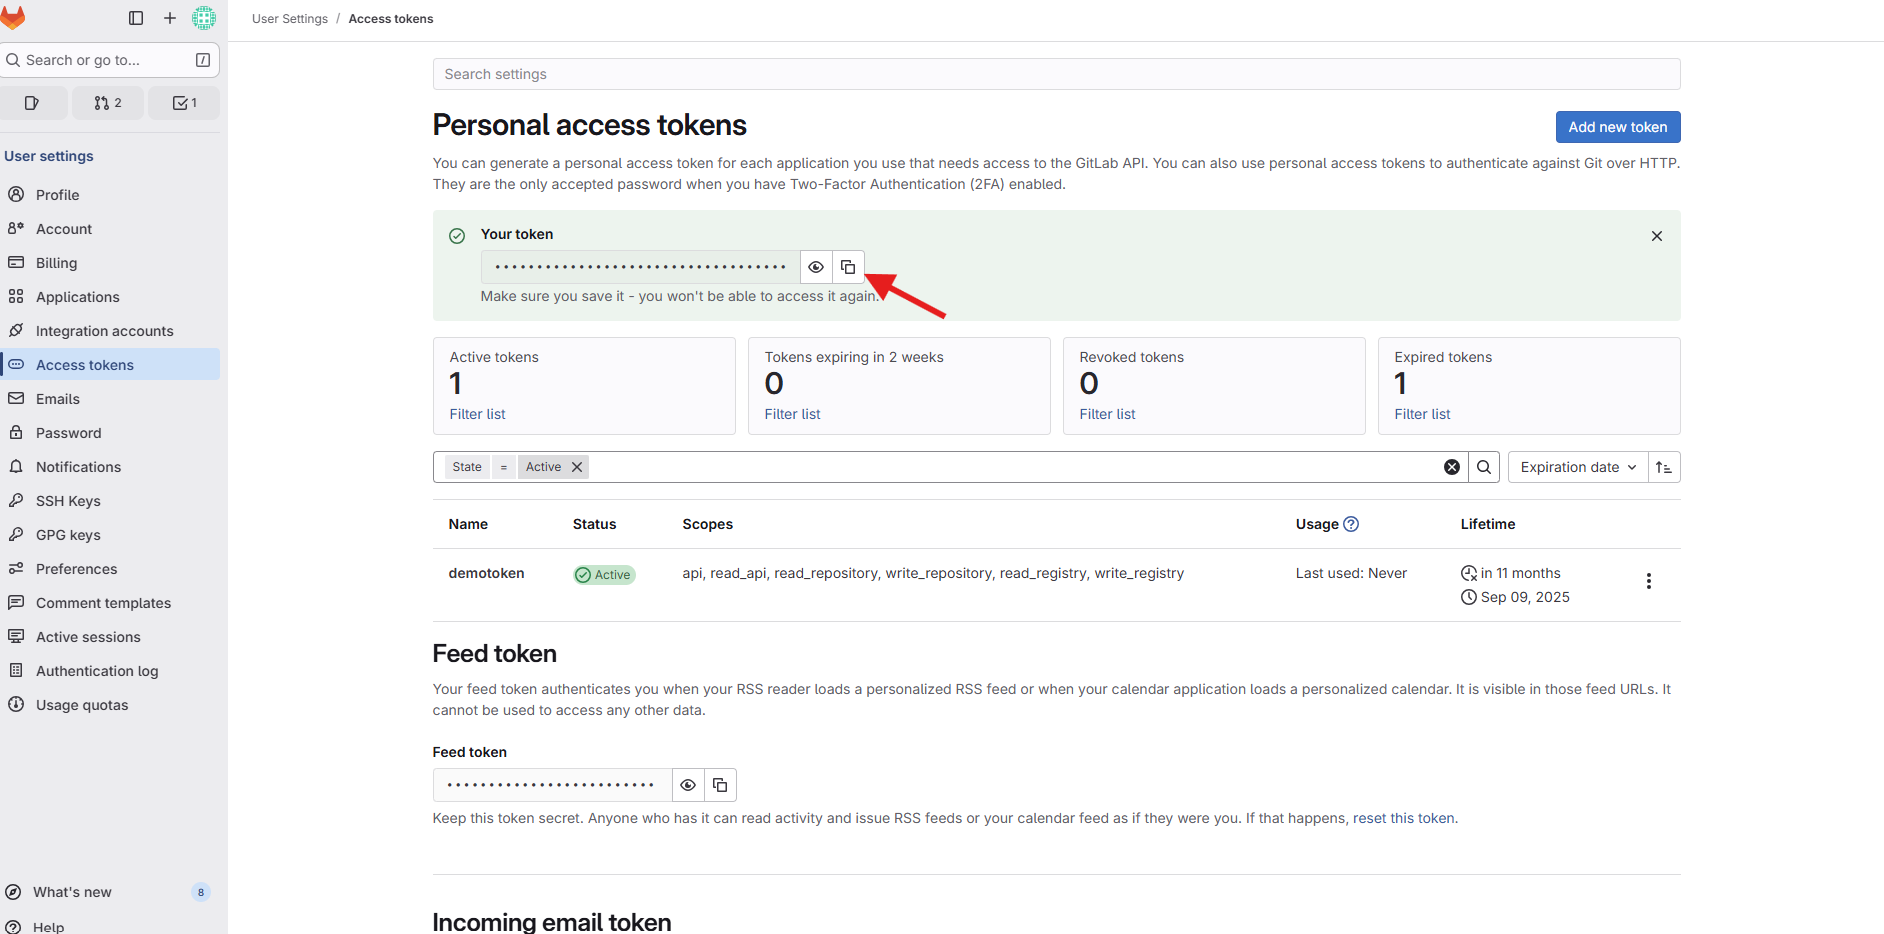1884x934 pixels.
Task: Open the Expiration date sort dropdown
Action: tap(1576, 466)
